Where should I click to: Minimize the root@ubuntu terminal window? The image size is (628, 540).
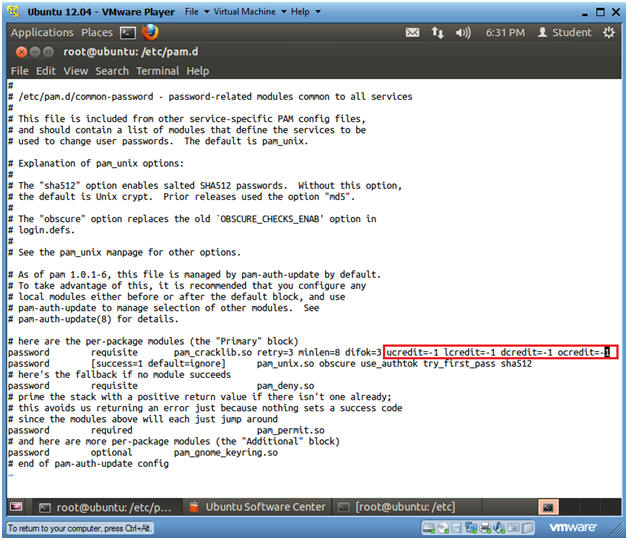pos(35,52)
